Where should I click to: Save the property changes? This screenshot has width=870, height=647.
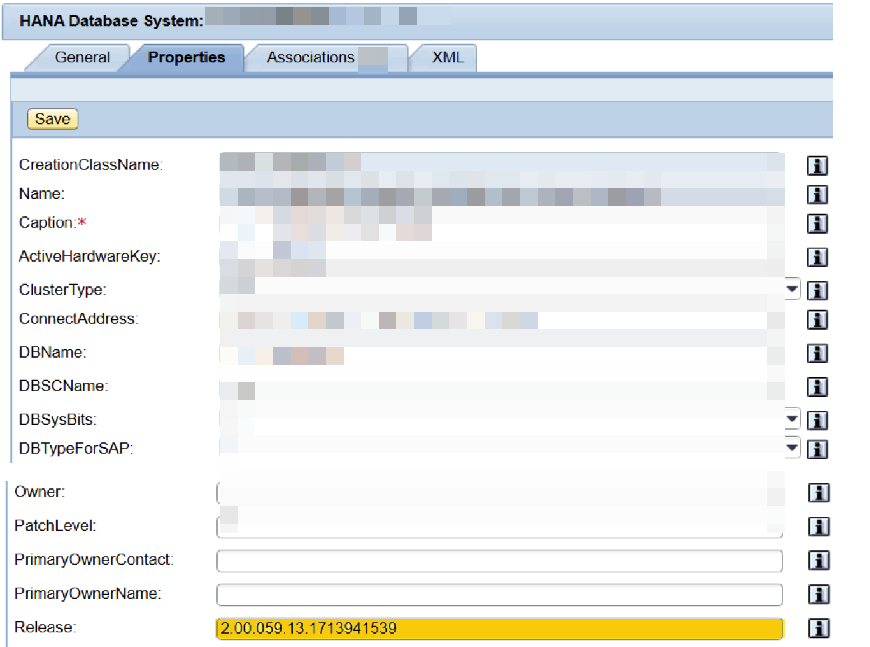pyautogui.click(x=53, y=119)
